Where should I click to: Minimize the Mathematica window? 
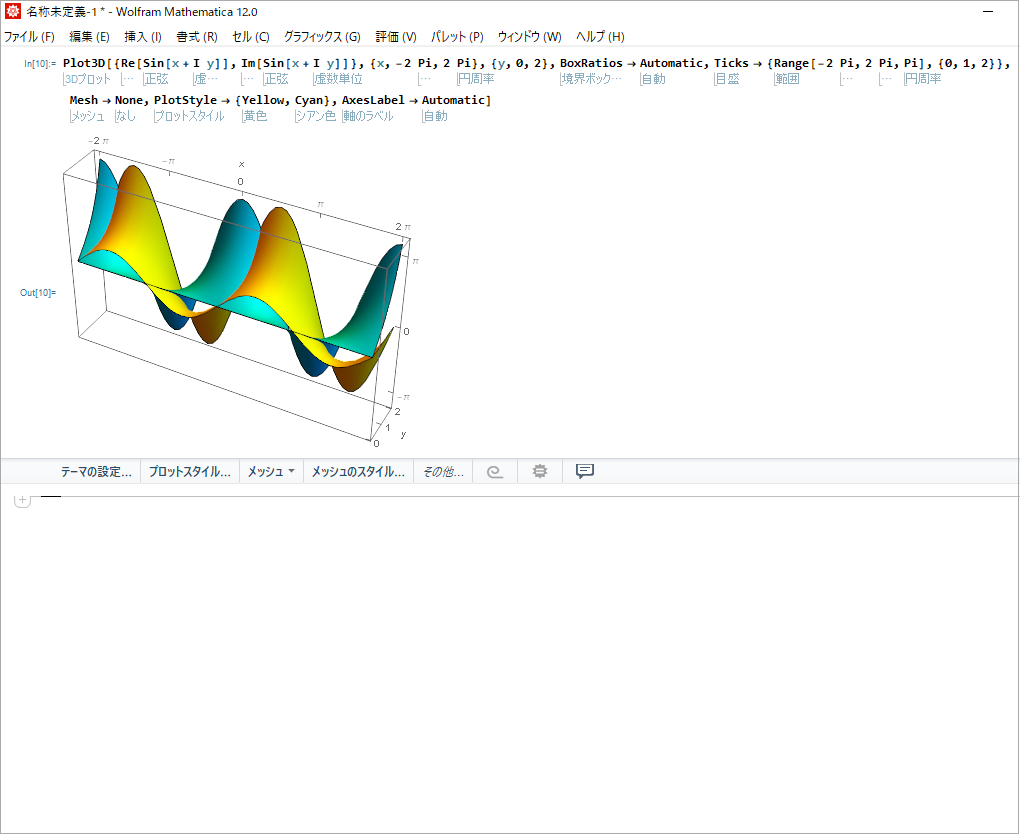click(x=988, y=12)
